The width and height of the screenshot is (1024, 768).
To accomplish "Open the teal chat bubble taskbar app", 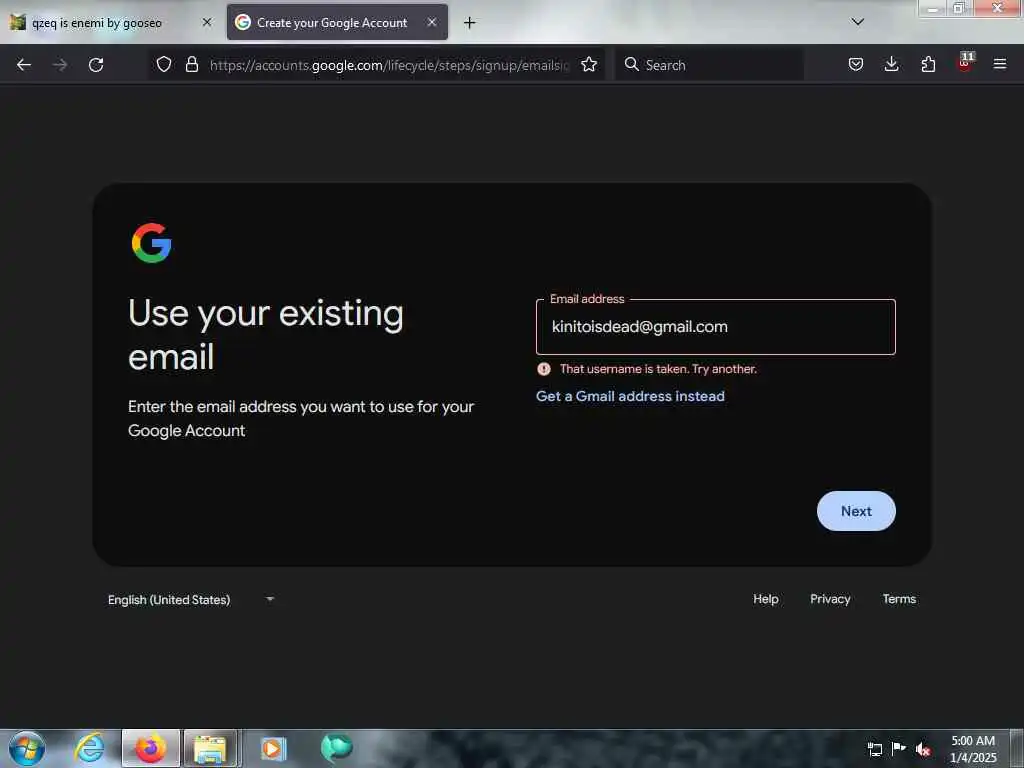I will click(336, 748).
